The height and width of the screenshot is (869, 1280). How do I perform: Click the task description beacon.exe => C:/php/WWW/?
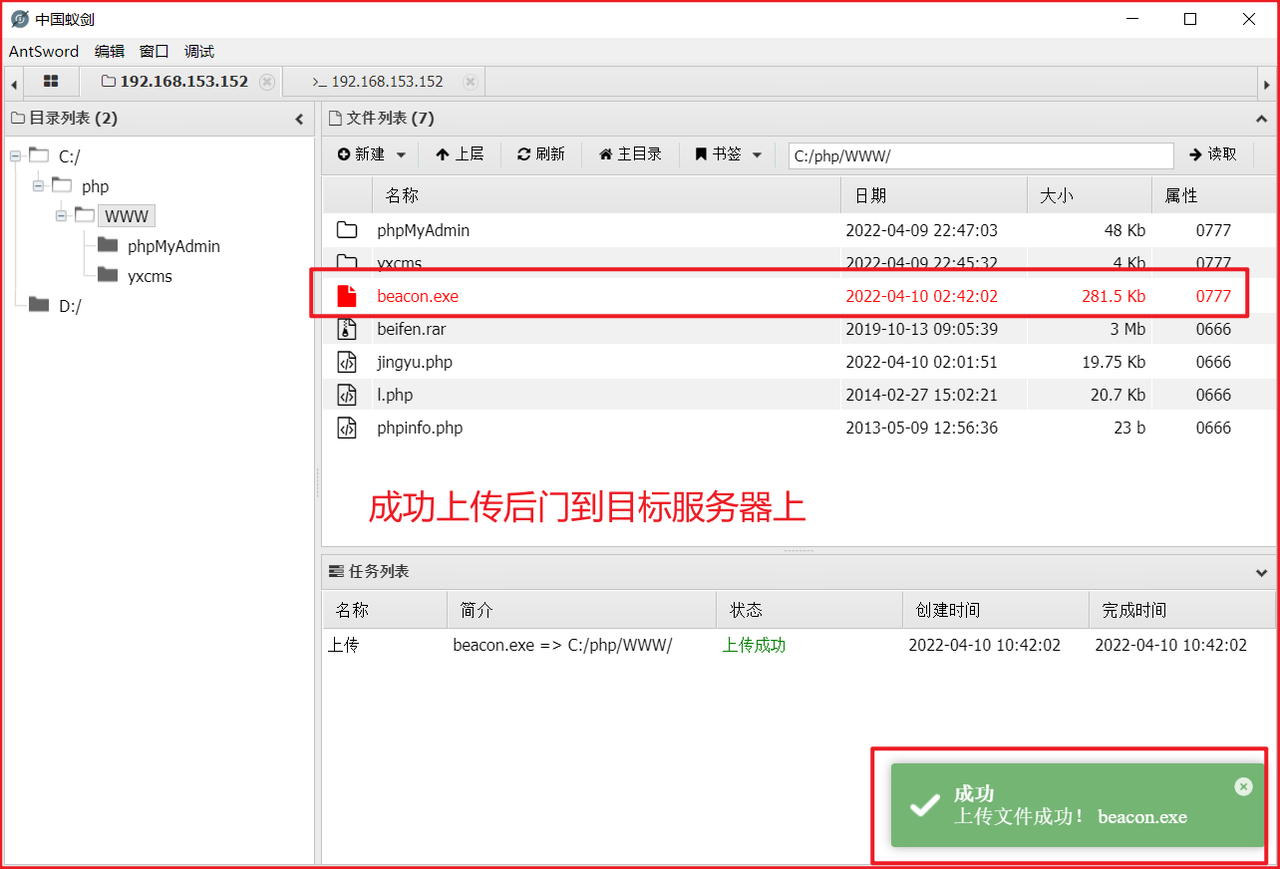click(x=562, y=645)
